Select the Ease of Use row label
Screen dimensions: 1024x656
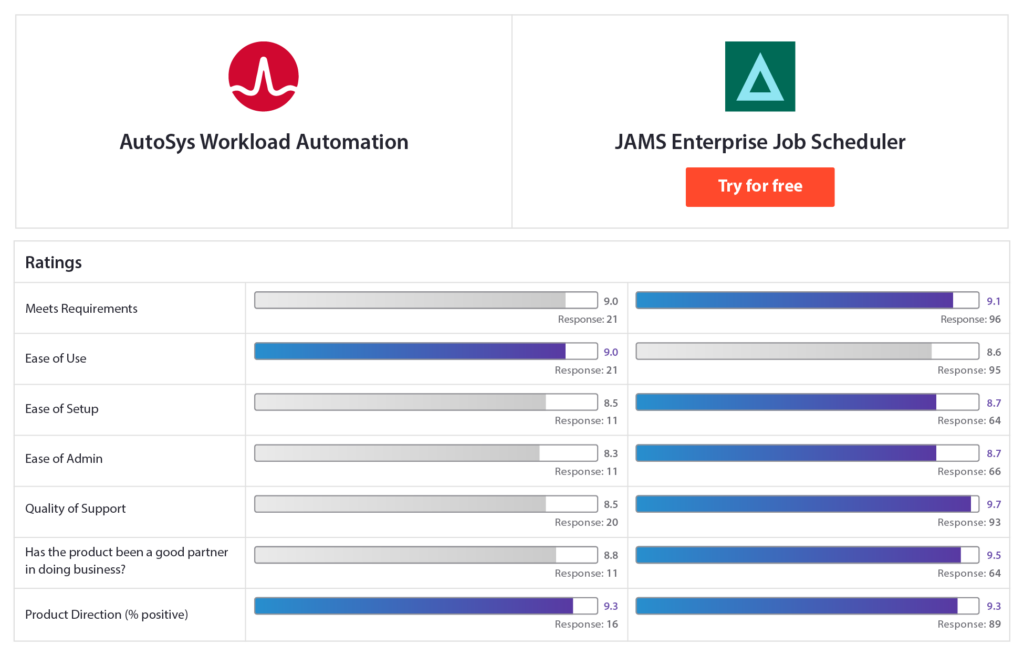coord(56,359)
